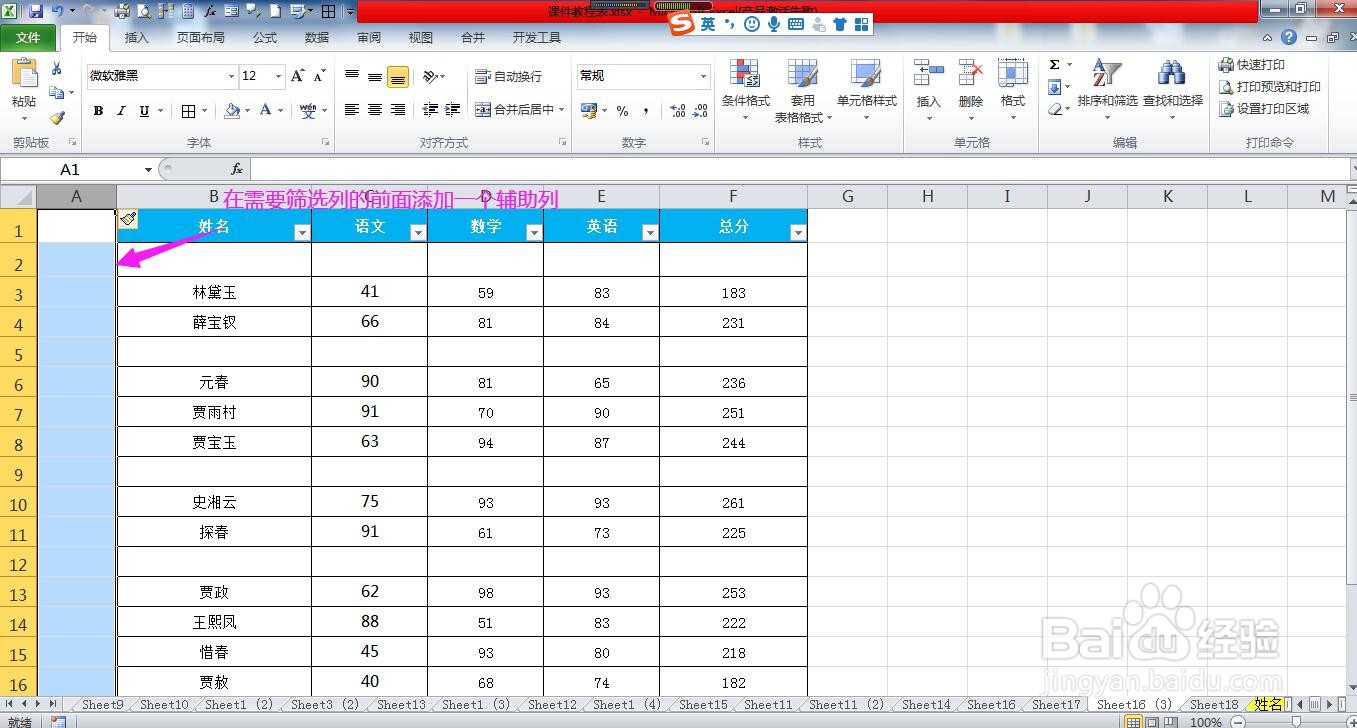
Task: Center text horizontally with the center align icon
Action: [375, 110]
